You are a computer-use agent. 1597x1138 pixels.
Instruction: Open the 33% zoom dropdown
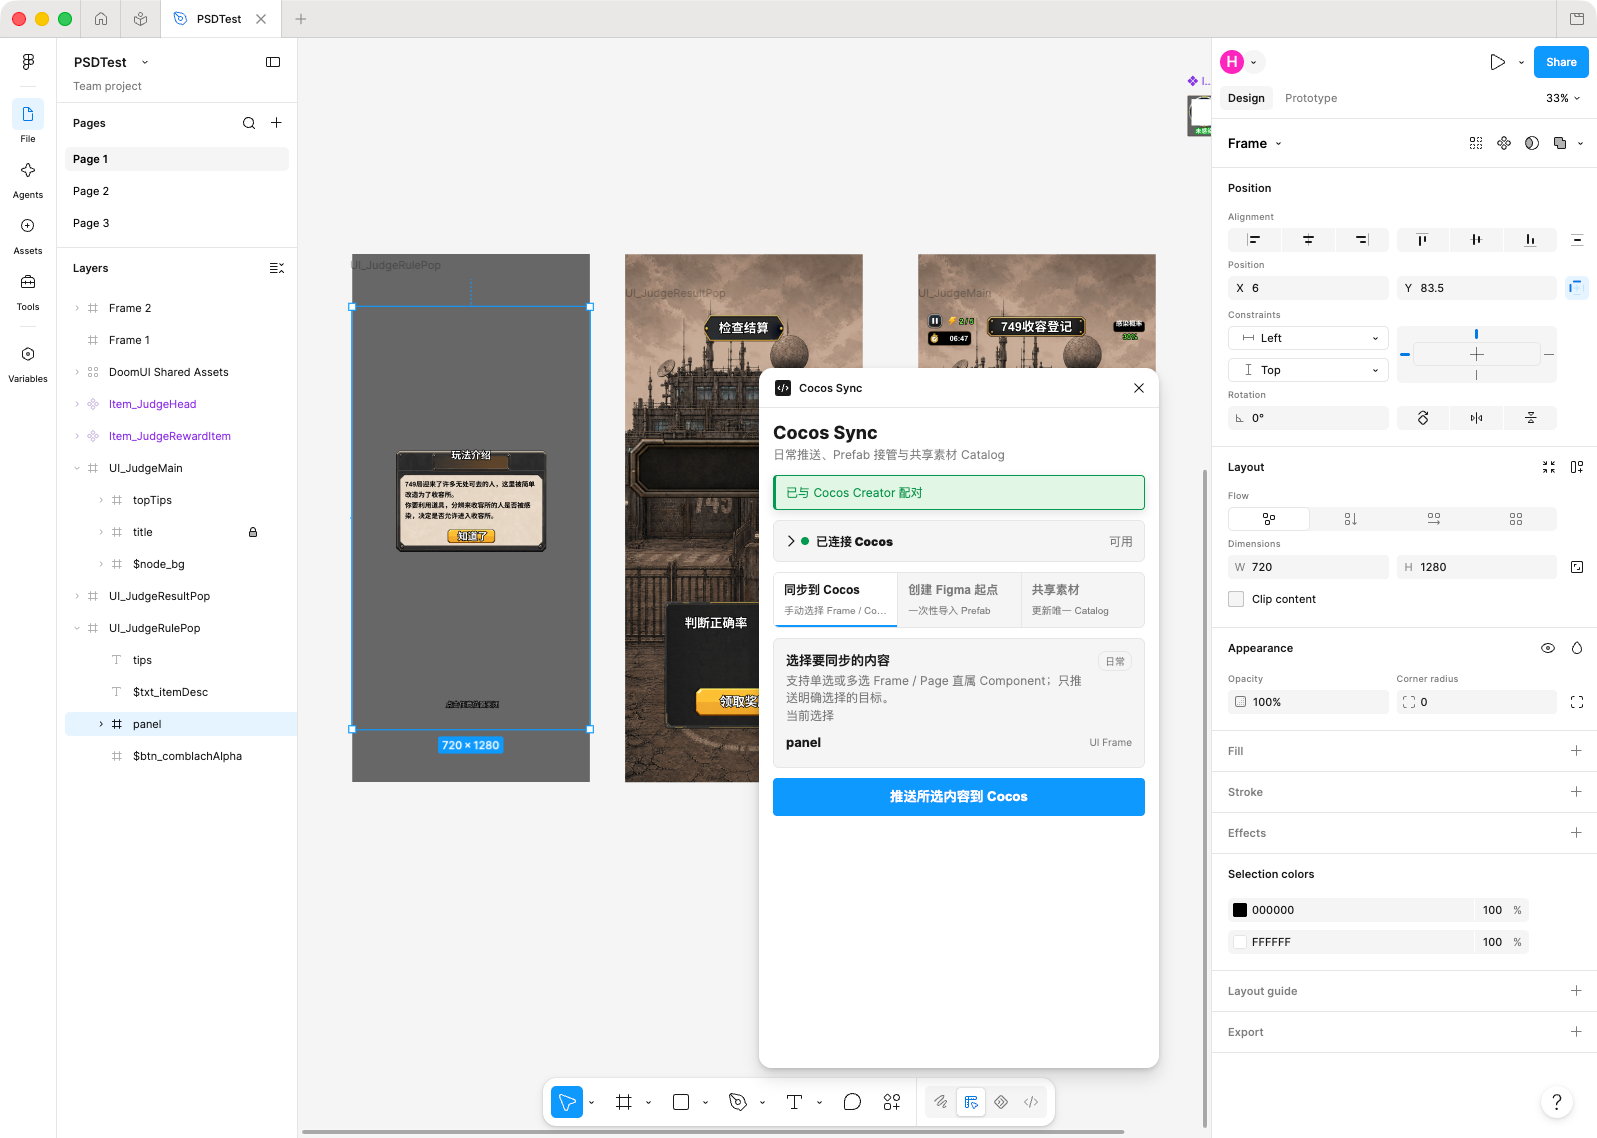tap(1563, 98)
